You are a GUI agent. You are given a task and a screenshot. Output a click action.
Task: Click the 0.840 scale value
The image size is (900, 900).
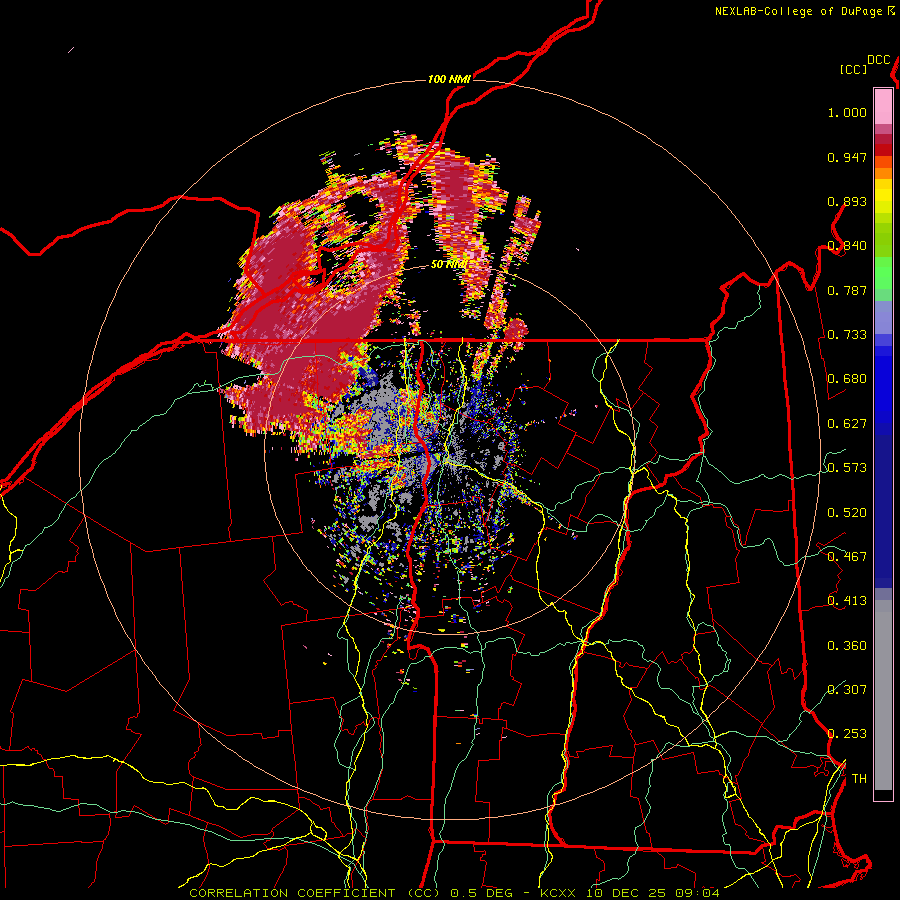tap(847, 246)
